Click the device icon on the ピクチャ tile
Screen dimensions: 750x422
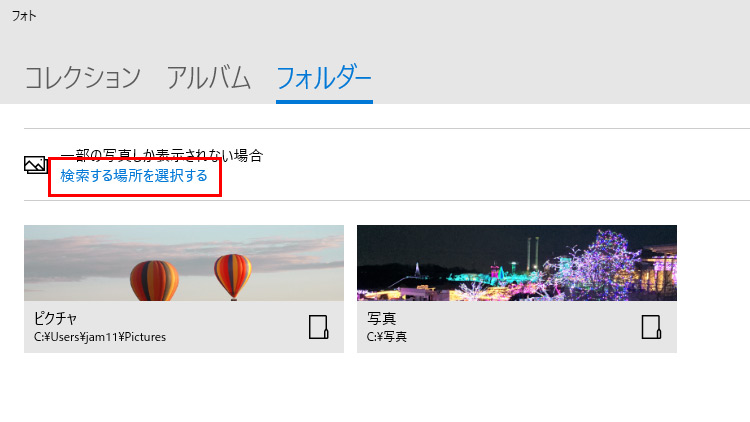click(319, 327)
